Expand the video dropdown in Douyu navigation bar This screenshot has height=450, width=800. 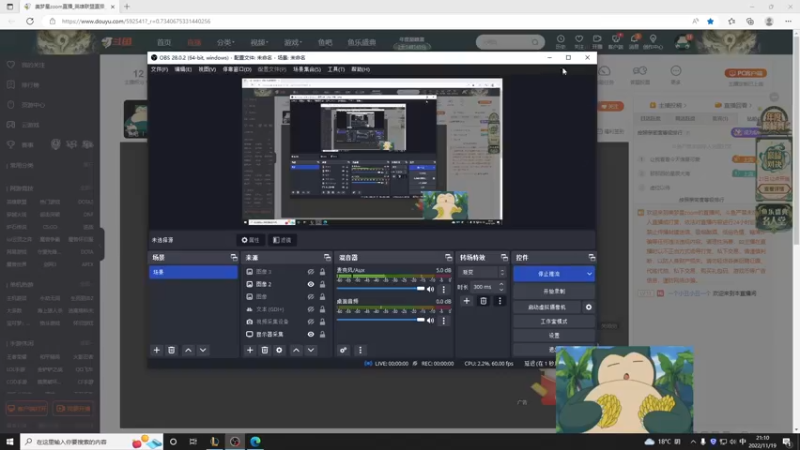point(259,42)
